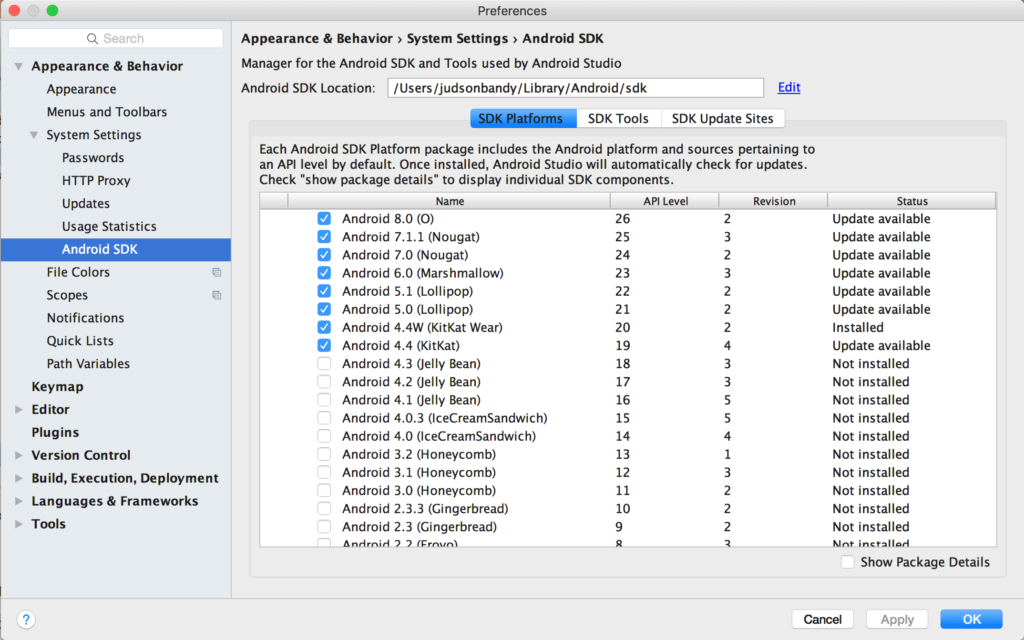1024x640 pixels.
Task: Open File Colors settings
Action: tap(78, 272)
